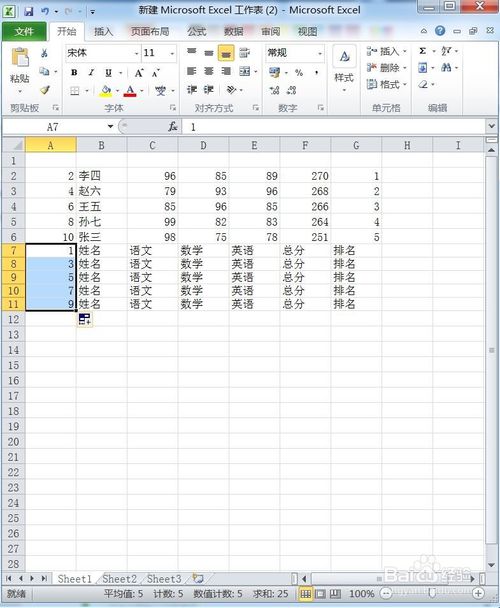
Task: Click the Excel Help question mark icon
Action: 440,31
